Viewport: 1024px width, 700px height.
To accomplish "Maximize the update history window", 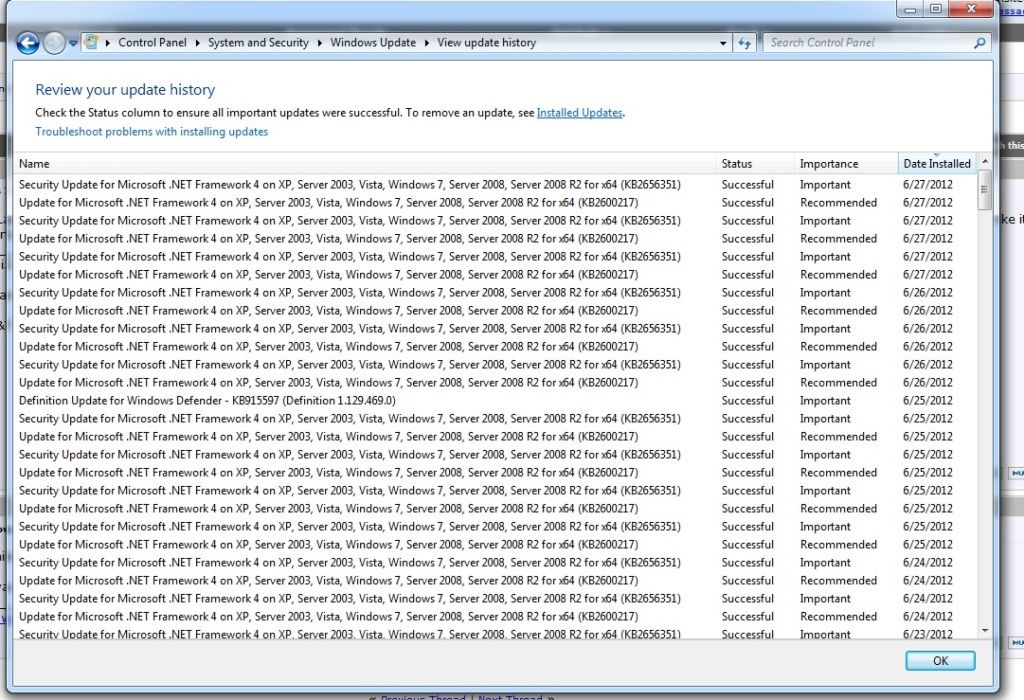I will tap(936, 9).
